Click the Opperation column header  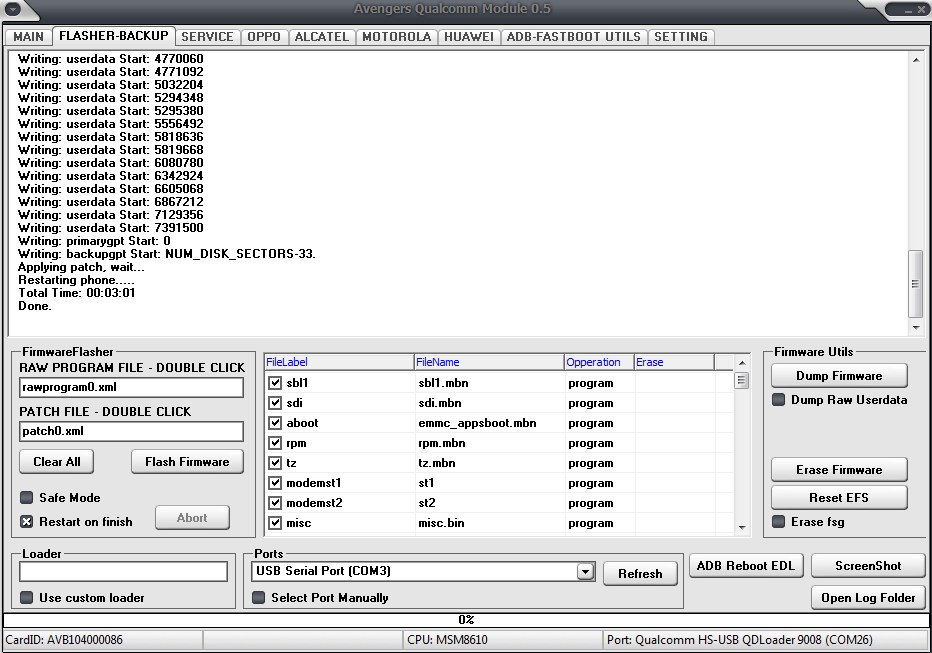click(599, 362)
